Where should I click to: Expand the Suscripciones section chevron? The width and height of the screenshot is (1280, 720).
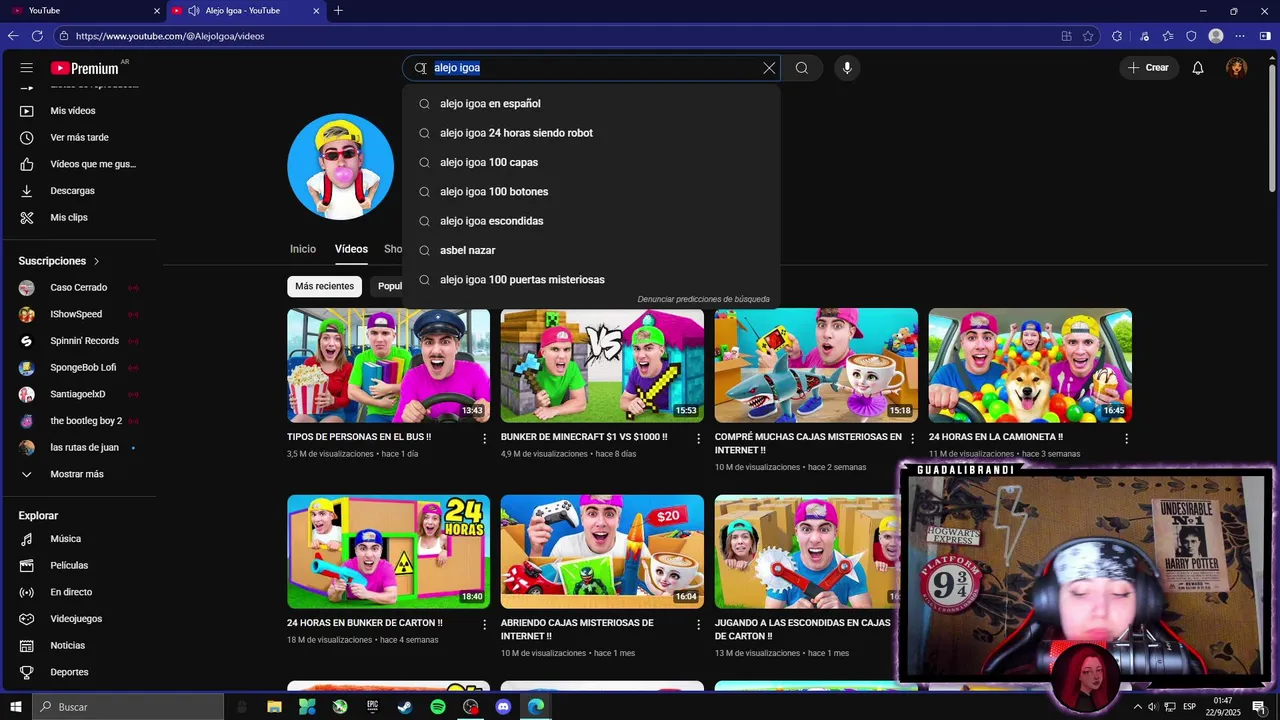point(97,261)
